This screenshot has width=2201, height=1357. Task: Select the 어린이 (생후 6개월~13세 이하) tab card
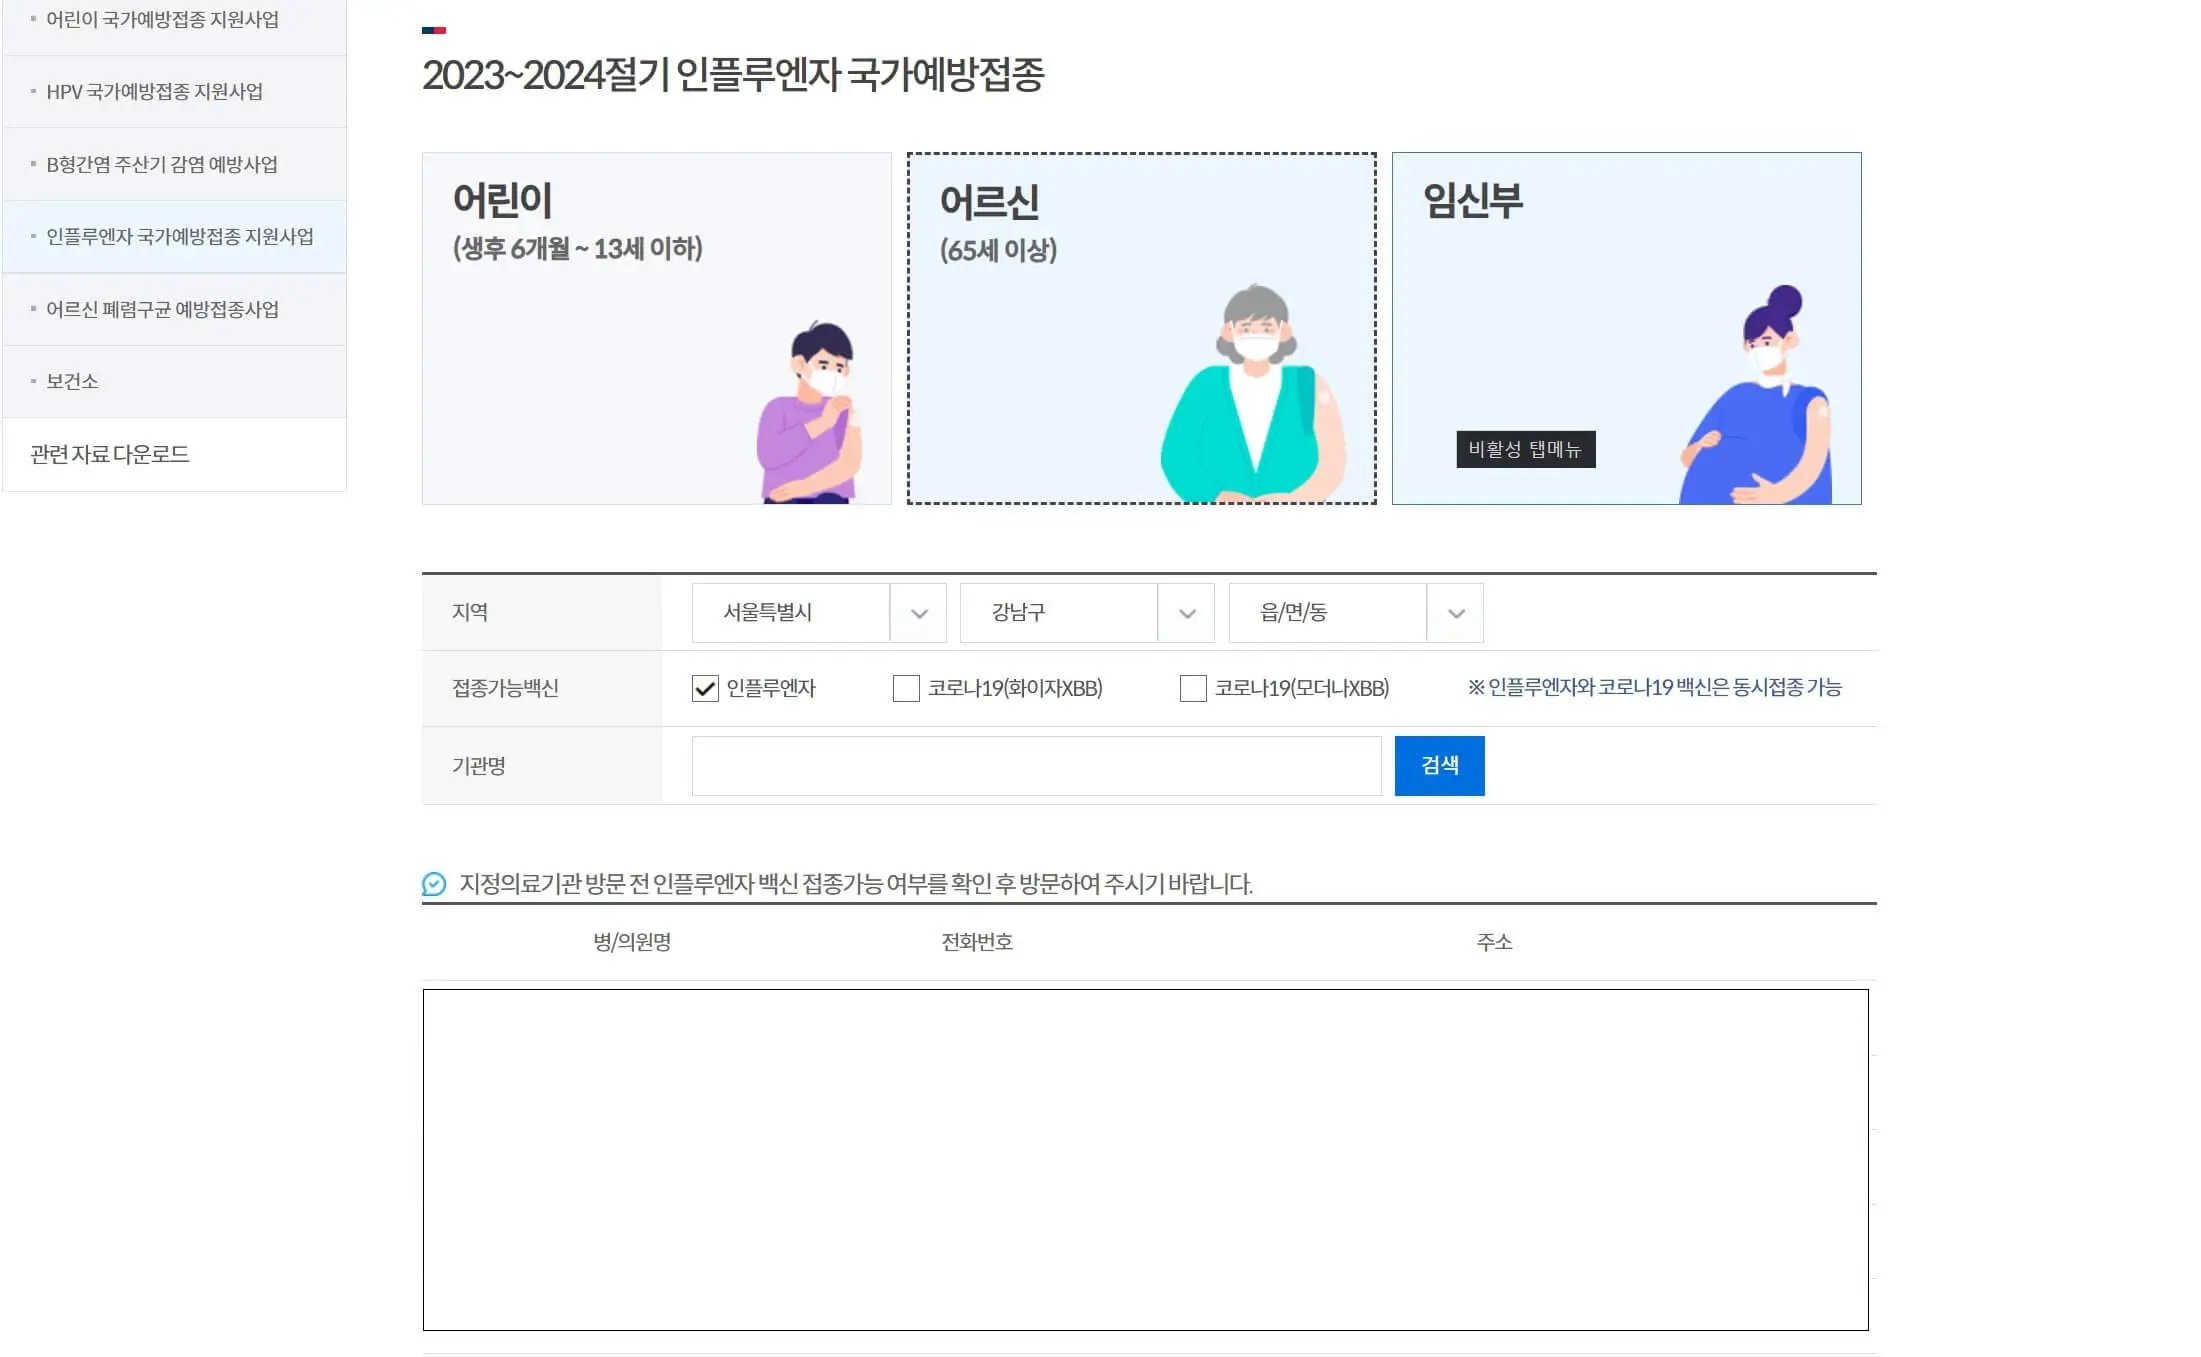[656, 328]
